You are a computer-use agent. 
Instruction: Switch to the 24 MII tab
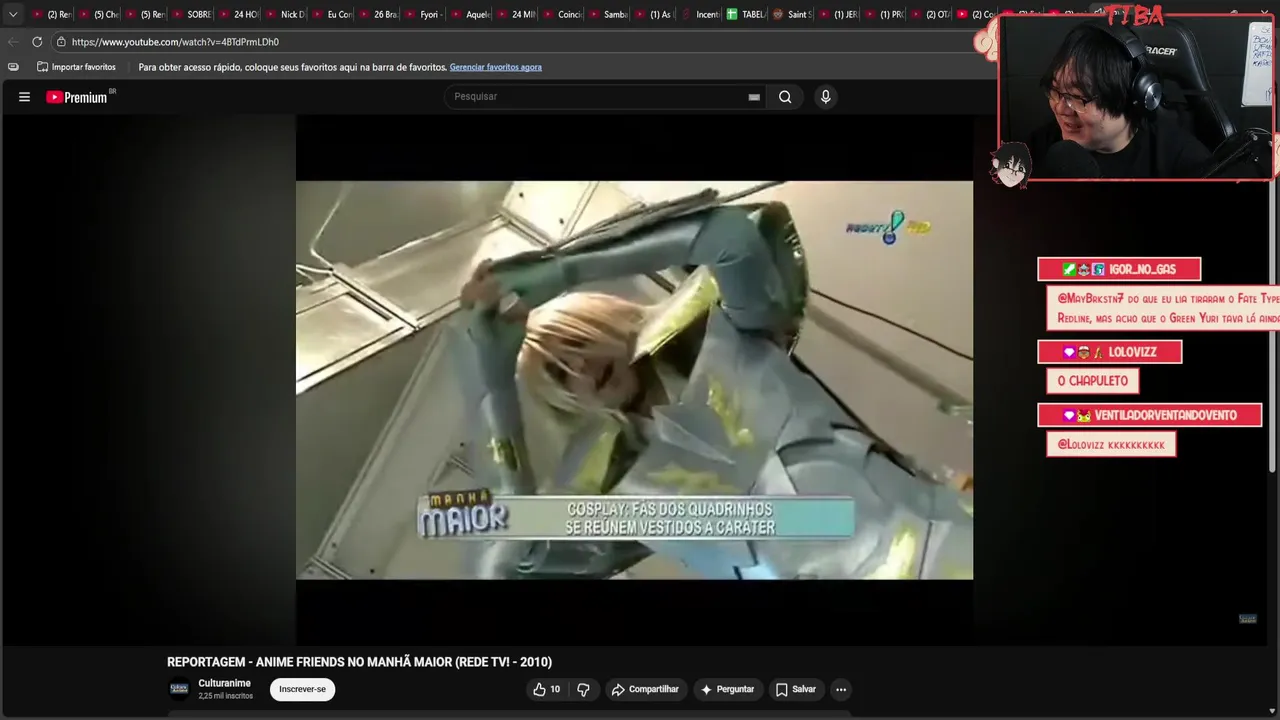pyautogui.click(x=516, y=14)
